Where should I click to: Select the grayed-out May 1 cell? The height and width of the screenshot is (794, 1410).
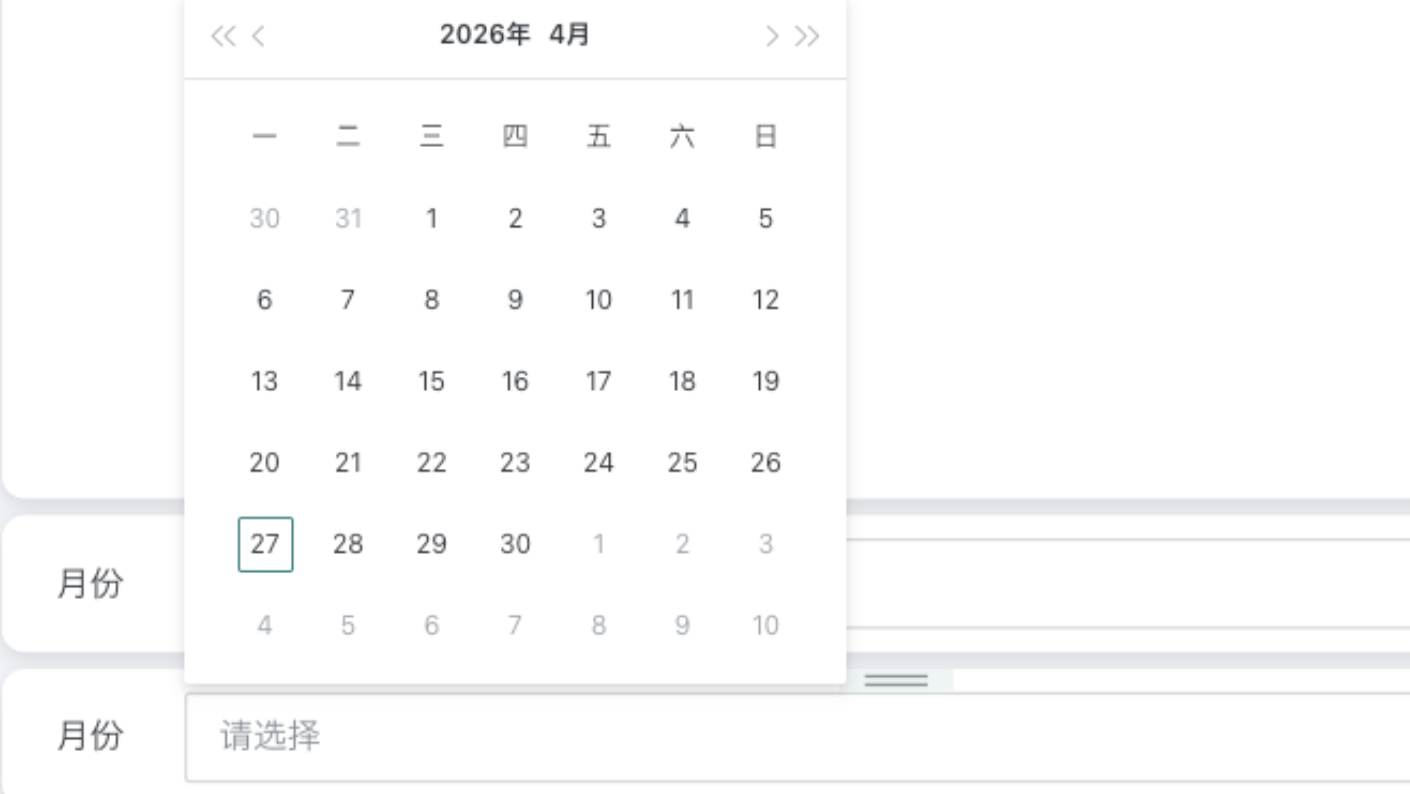pyautogui.click(x=598, y=543)
